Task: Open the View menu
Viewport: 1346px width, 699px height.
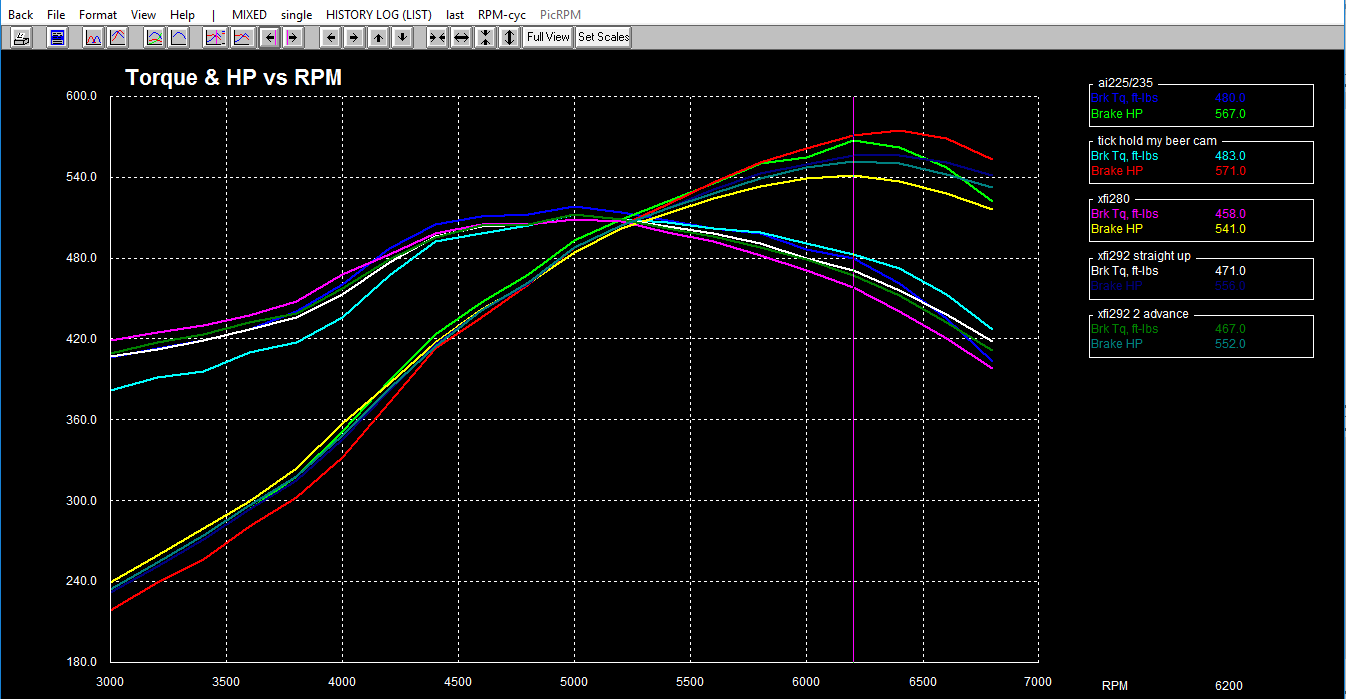Action: [143, 15]
